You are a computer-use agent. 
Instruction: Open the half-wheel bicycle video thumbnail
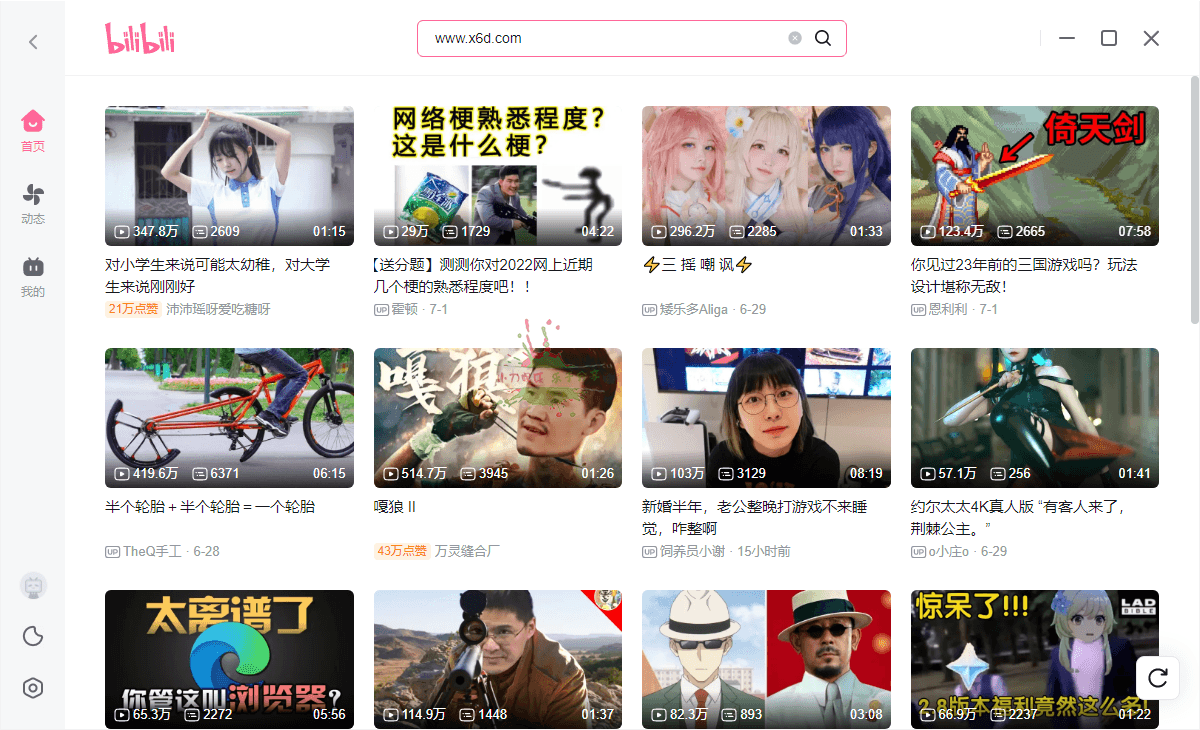[229, 418]
